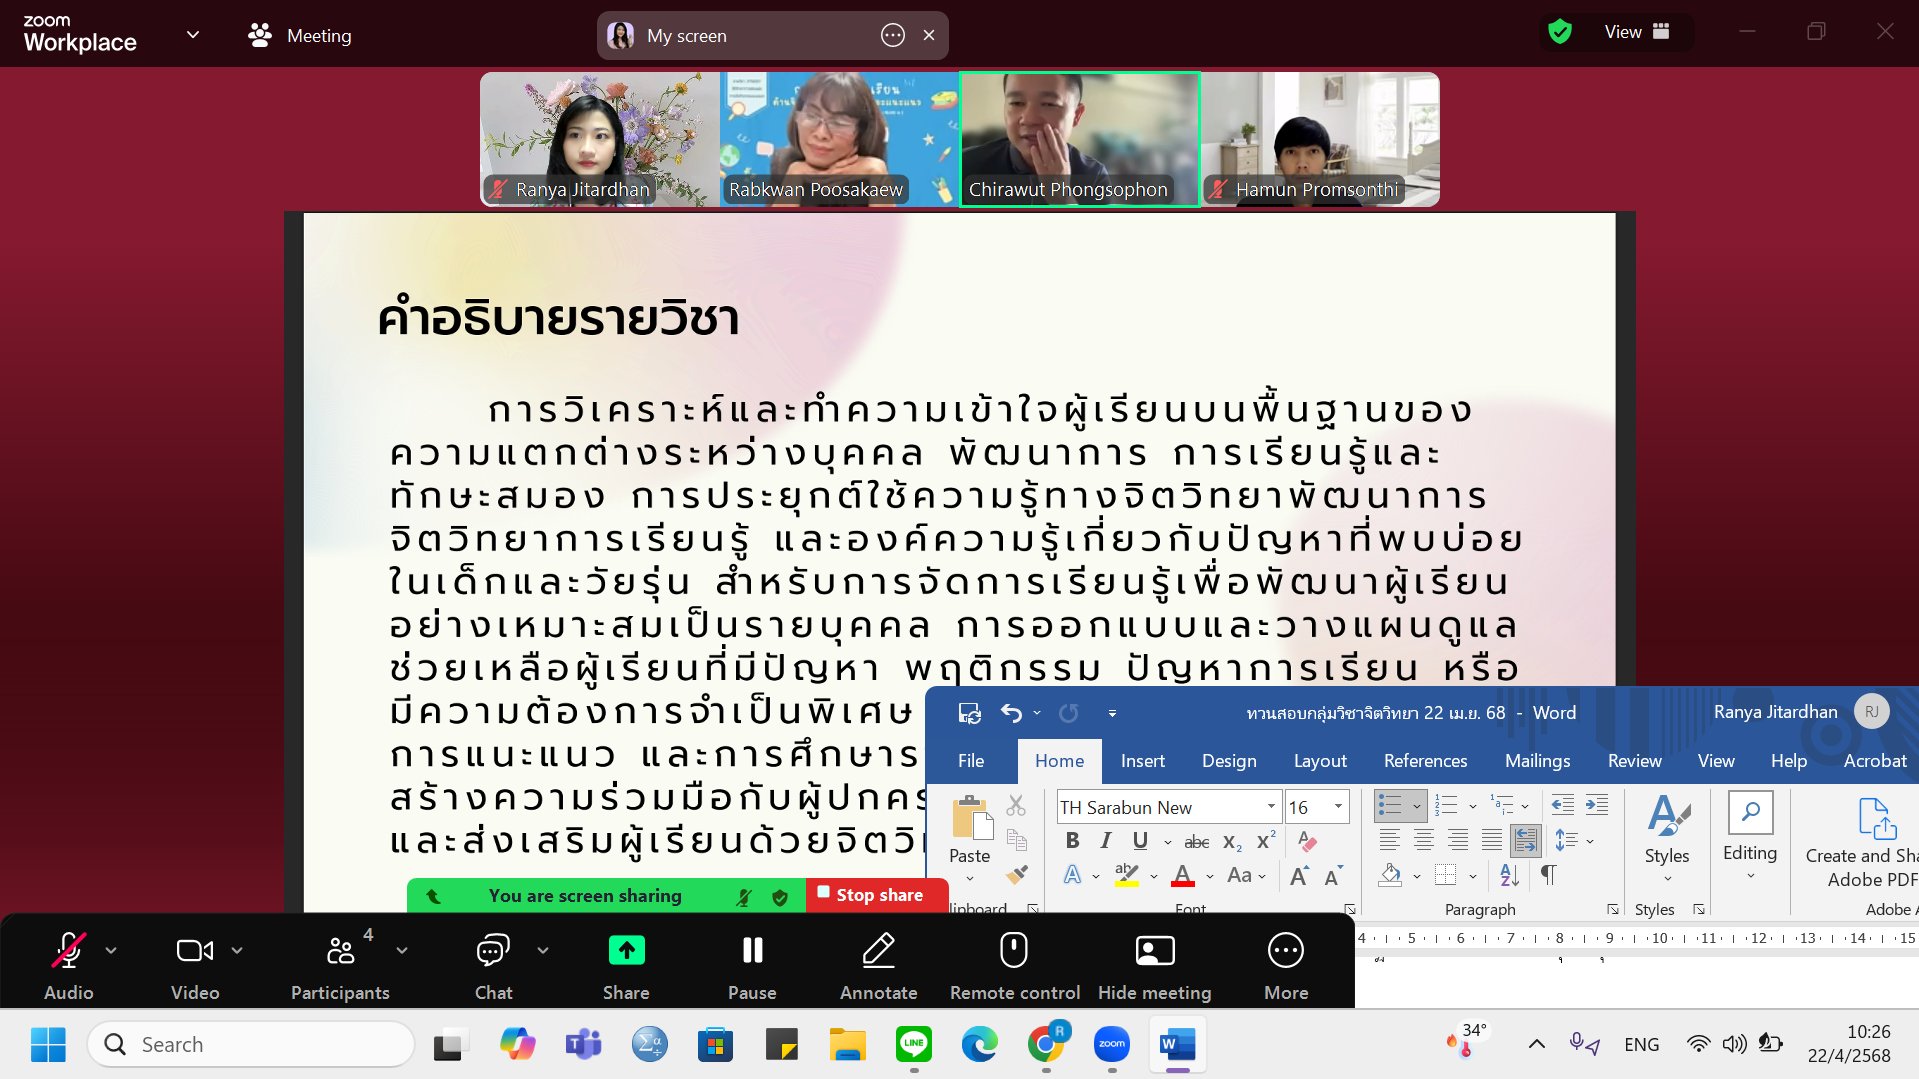Choose the red Font Color swatch
This screenshot has width=1919, height=1079.
(x=1183, y=876)
